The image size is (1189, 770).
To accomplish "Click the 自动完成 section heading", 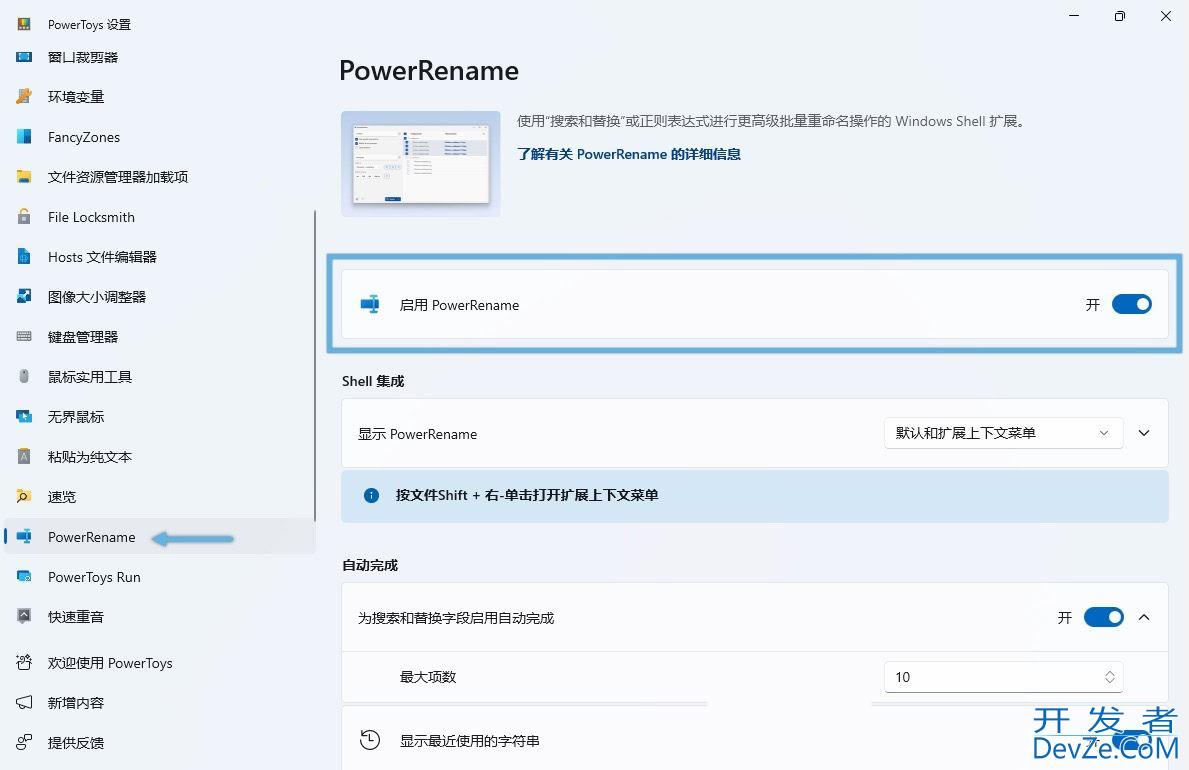I will [x=370, y=565].
